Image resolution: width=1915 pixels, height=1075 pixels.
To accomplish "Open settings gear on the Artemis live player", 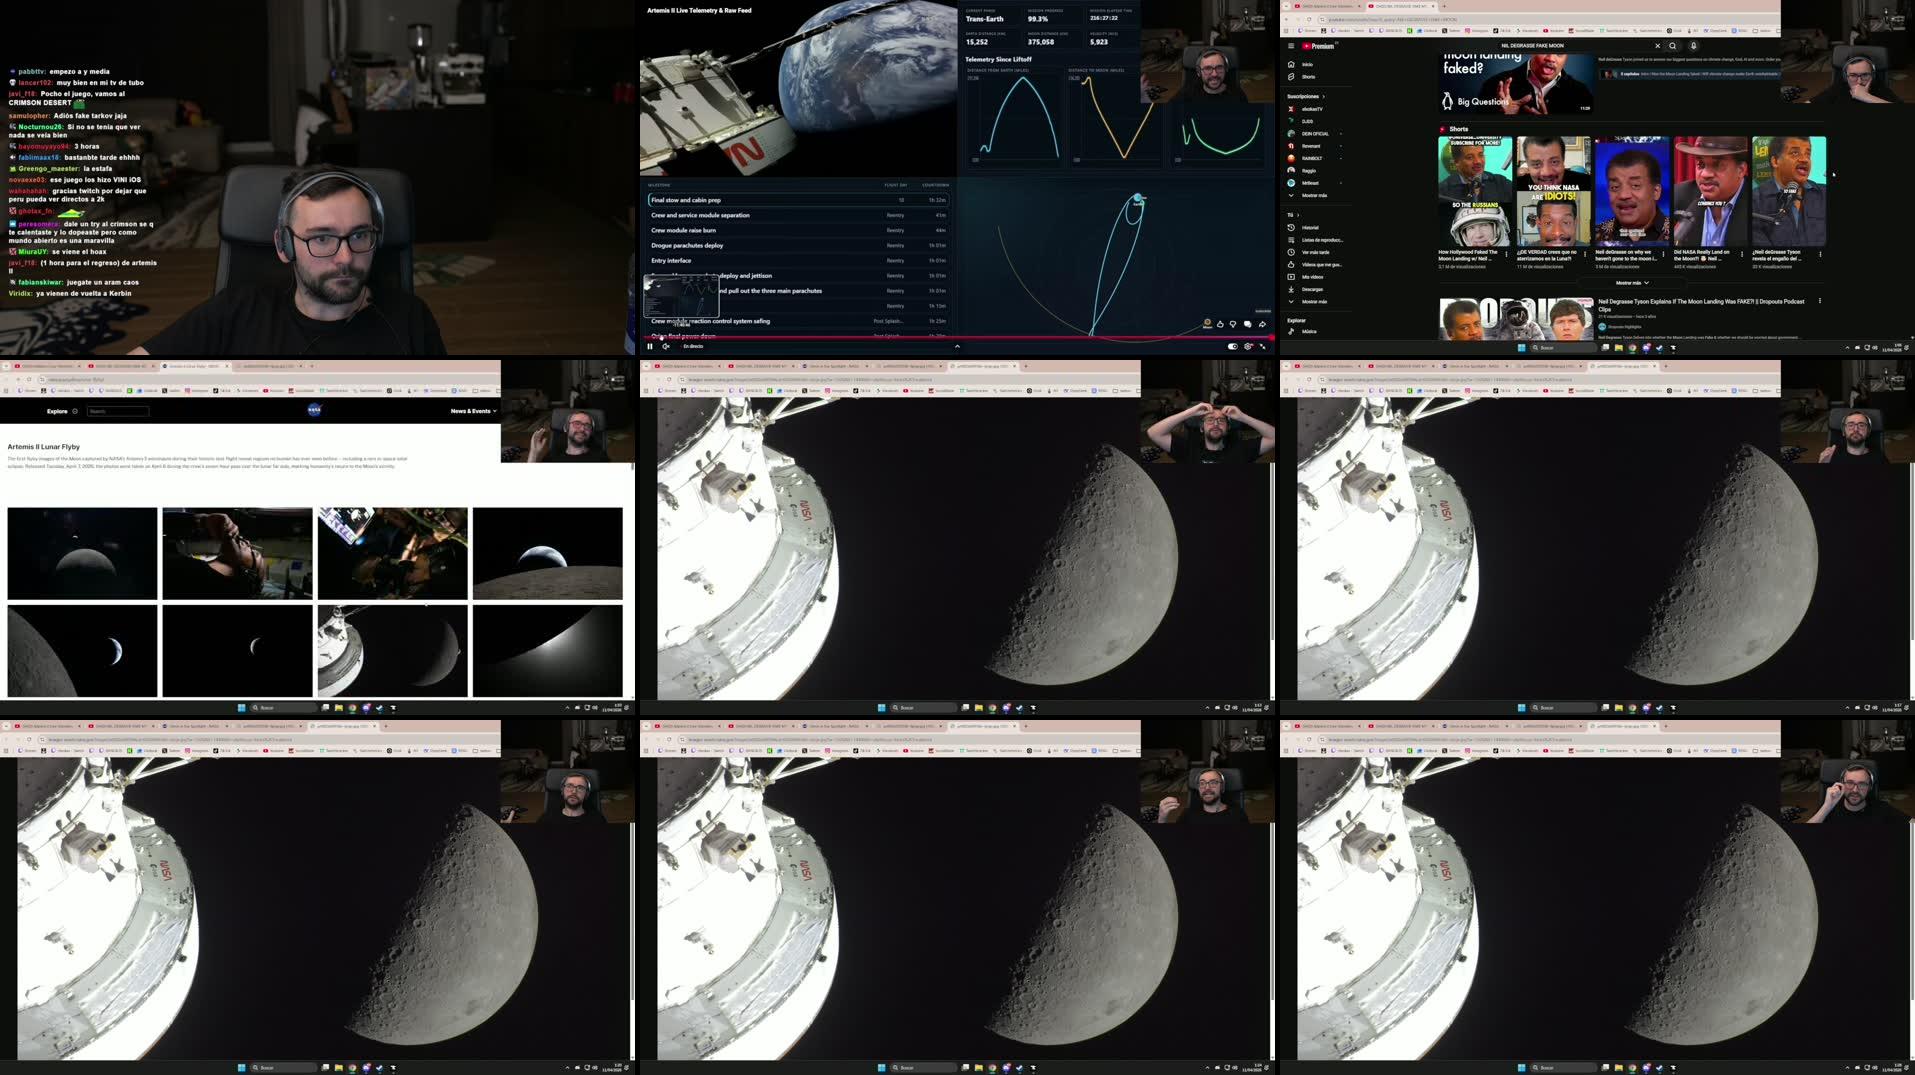I will tap(1248, 346).
